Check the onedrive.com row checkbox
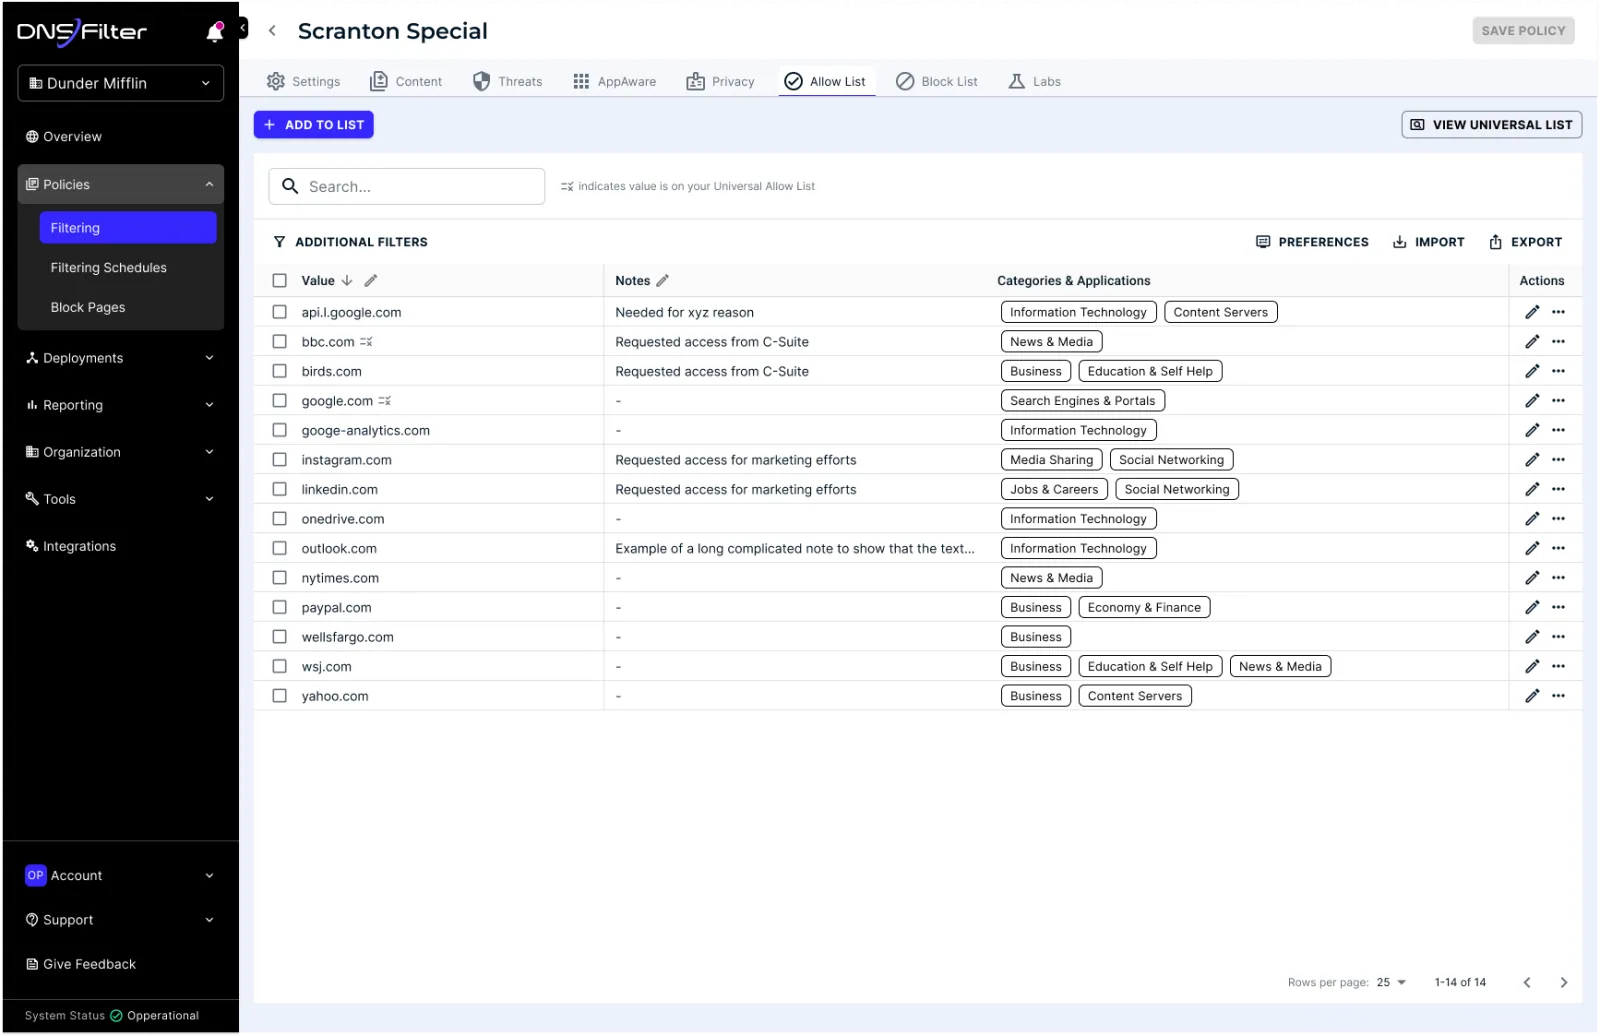The height and width of the screenshot is (1036, 1600). point(279,519)
